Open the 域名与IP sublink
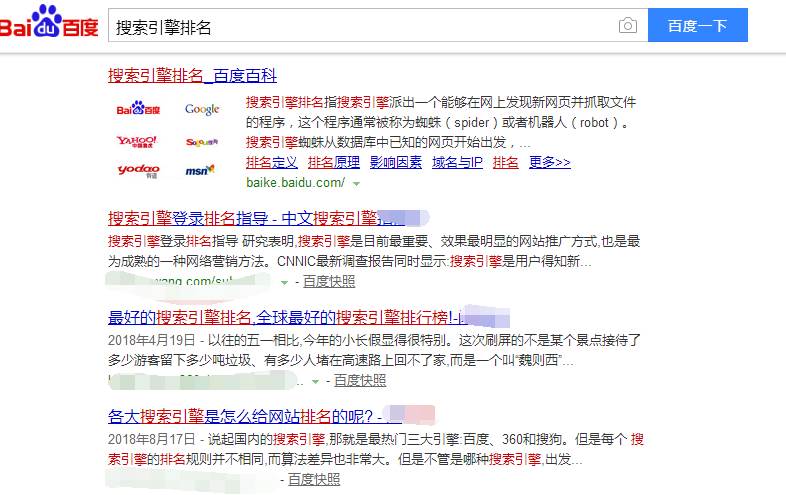Screen dimensions: 786x495 pyautogui.click(x=457, y=162)
